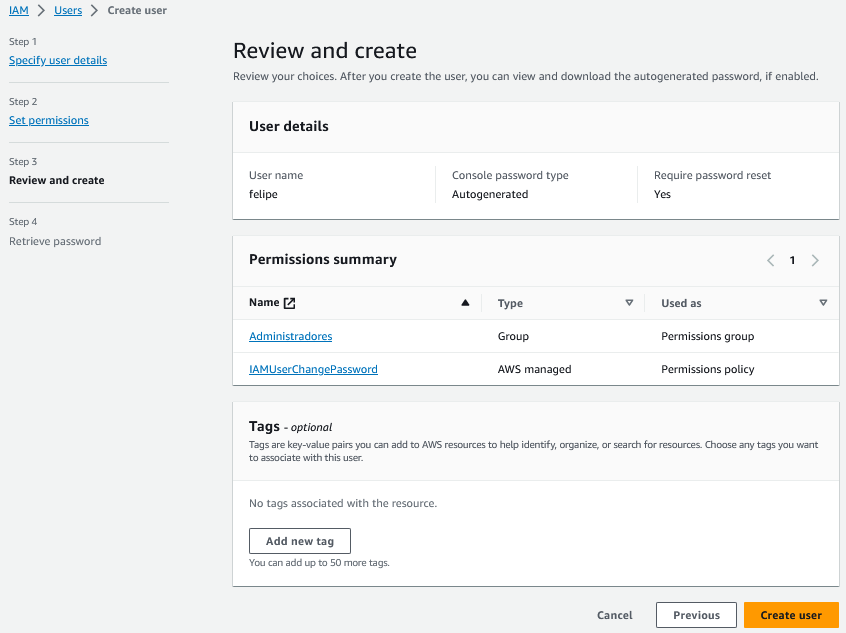The width and height of the screenshot is (846, 633).
Task: Click the orange Create user button
Action: tap(790, 615)
